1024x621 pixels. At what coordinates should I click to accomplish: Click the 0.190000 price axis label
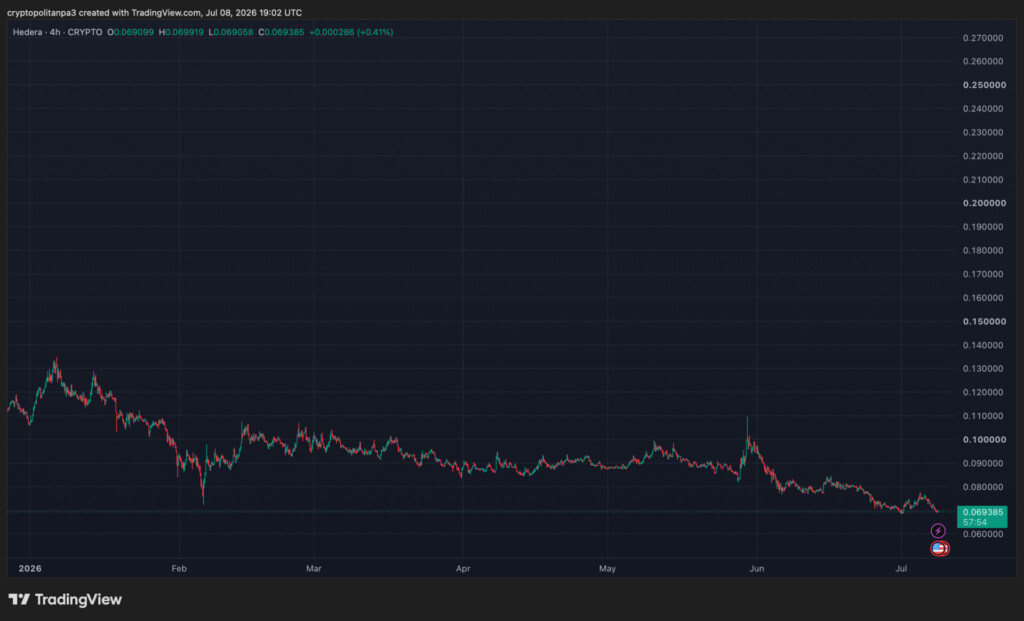click(983, 227)
